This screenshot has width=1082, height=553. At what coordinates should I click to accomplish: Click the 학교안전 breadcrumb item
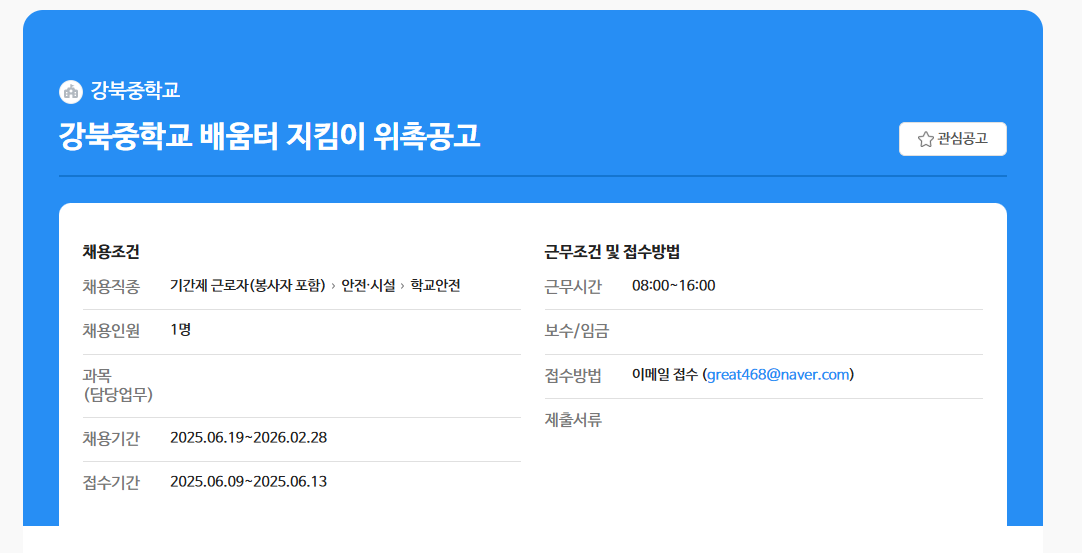click(x=435, y=286)
